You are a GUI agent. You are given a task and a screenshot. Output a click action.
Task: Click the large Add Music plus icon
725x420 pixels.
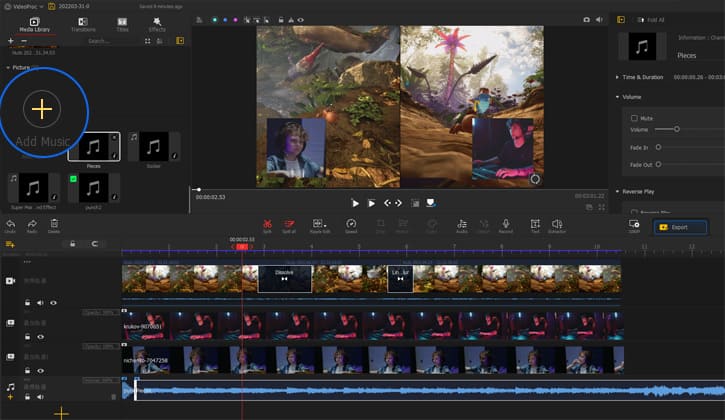pyautogui.click(x=41, y=108)
